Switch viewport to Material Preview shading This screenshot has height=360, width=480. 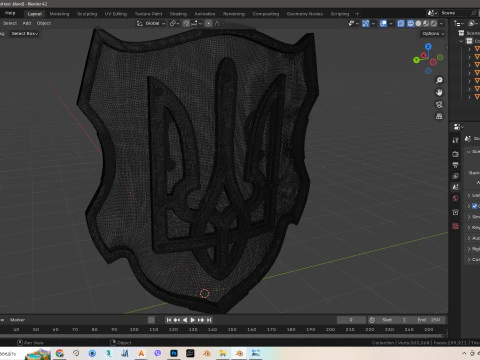pyautogui.click(x=426, y=23)
